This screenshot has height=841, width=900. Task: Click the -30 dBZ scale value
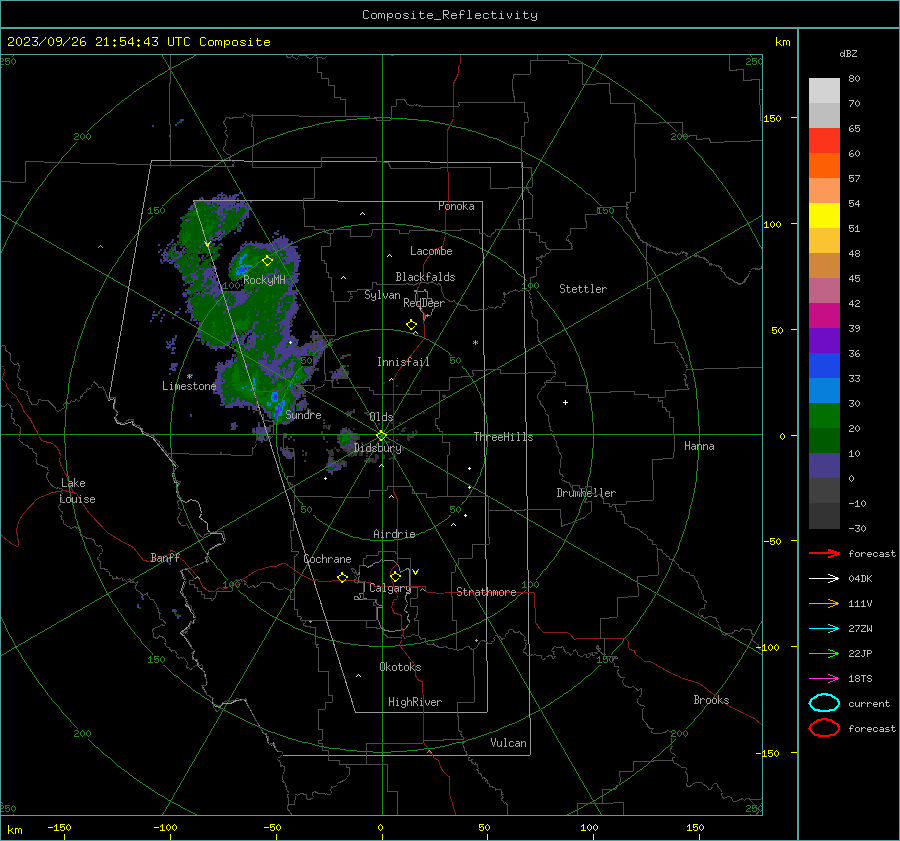click(x=857, y=528)
